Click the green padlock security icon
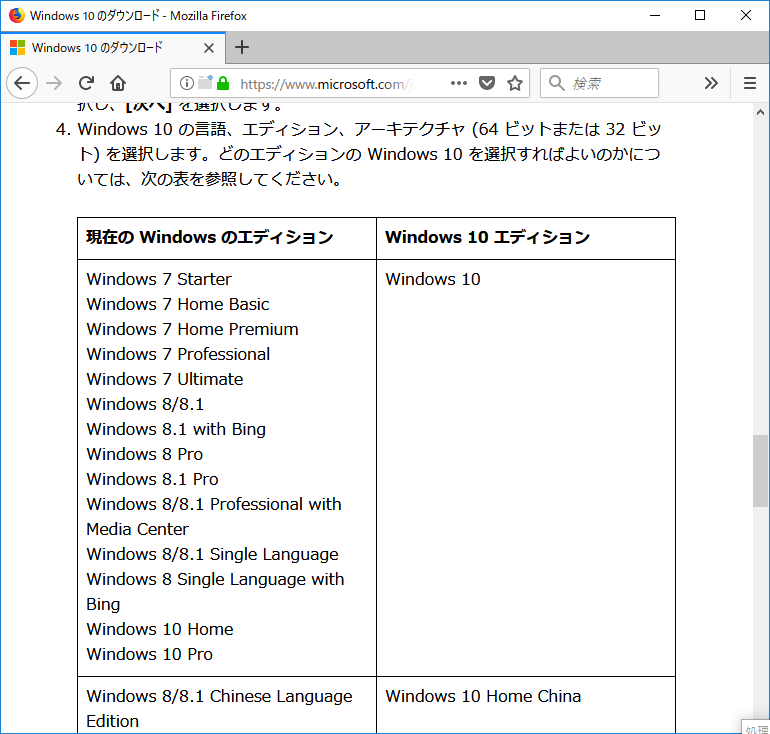The width and height of the screenshot is (770, 734). point(223,83)
